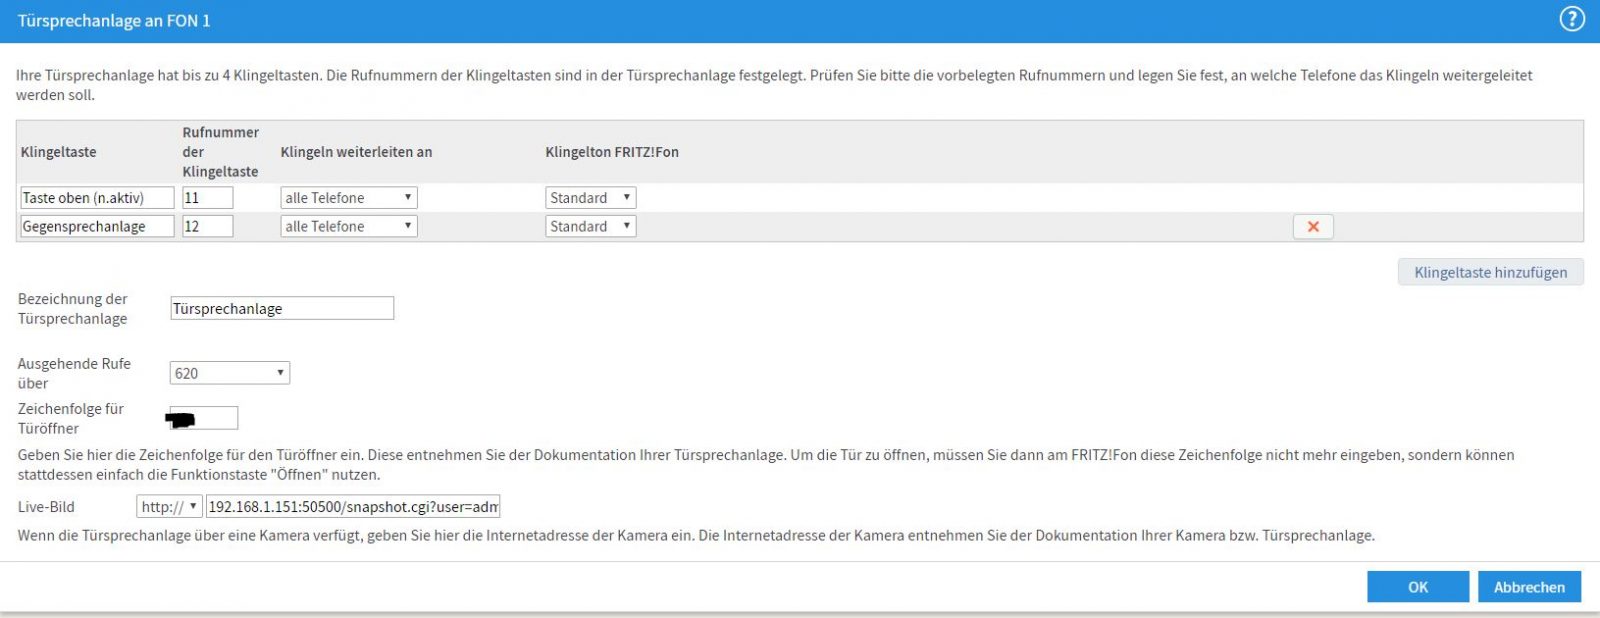Click the Bezeichnung der Türsprechanlage text field
The image size is (1600, 618).
coord(282,309)
